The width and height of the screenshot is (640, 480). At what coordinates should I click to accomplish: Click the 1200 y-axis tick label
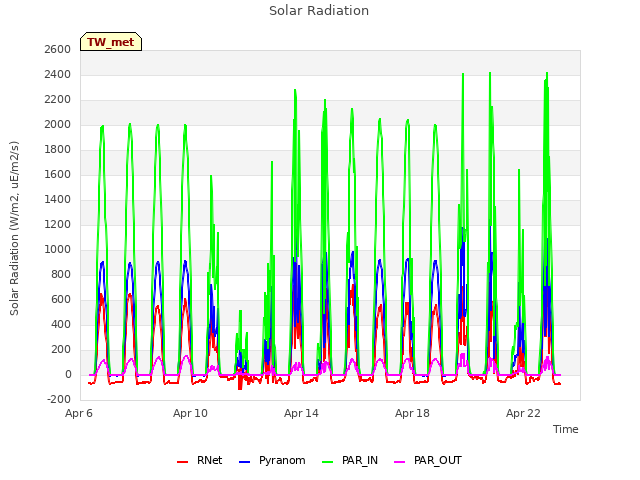pos(58,224)
